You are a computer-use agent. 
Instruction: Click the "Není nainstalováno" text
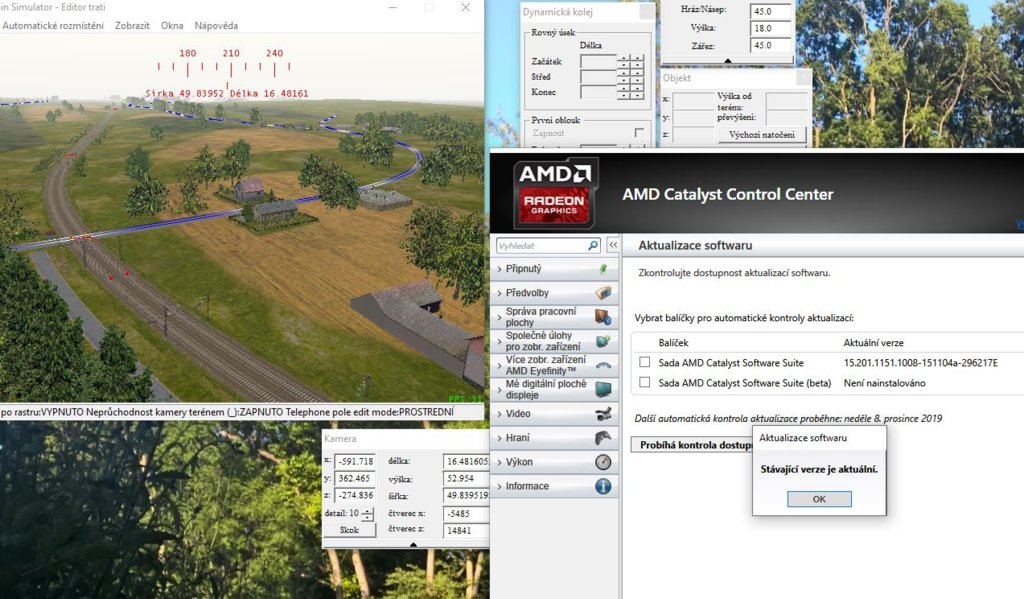pyautogui.click(x=884, y=383)
